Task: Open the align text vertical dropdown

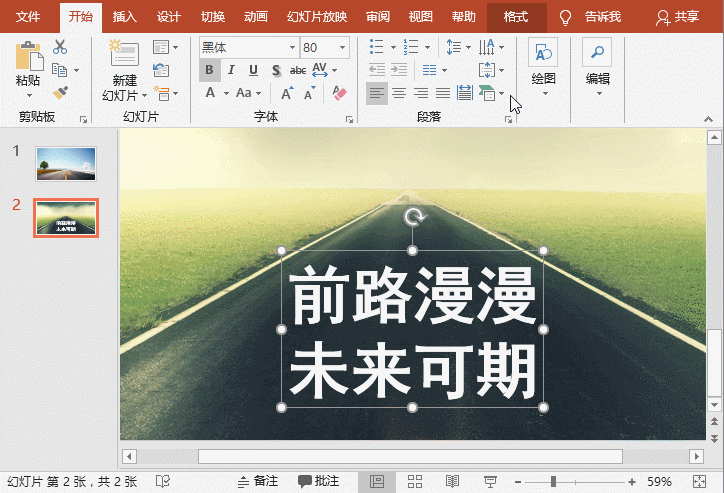Action: (x=501, y=70)
